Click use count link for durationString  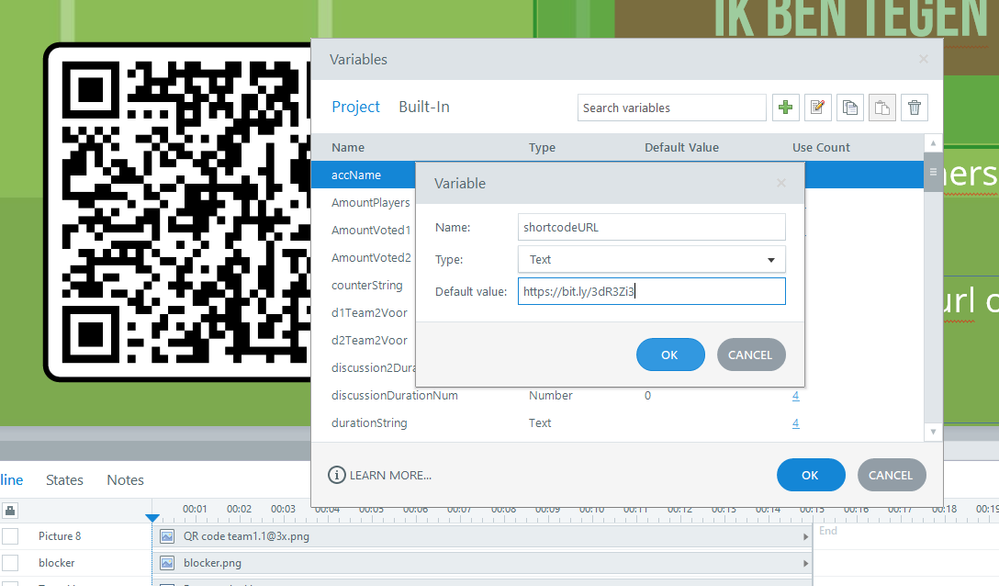pyautogui.click(x=796, y=424)
